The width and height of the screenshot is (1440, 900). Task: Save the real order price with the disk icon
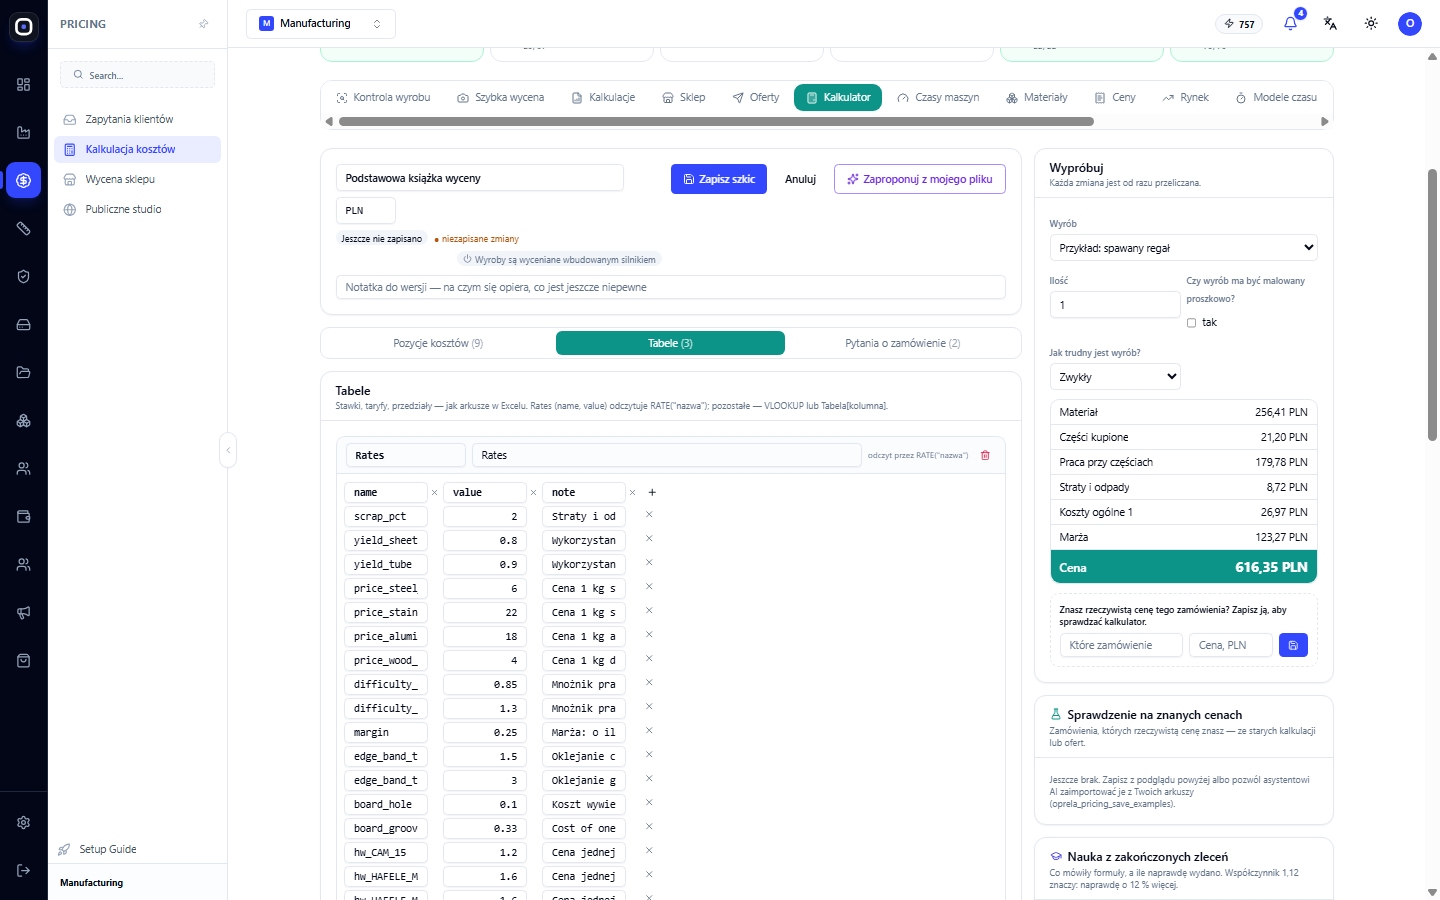(1293, 645)
